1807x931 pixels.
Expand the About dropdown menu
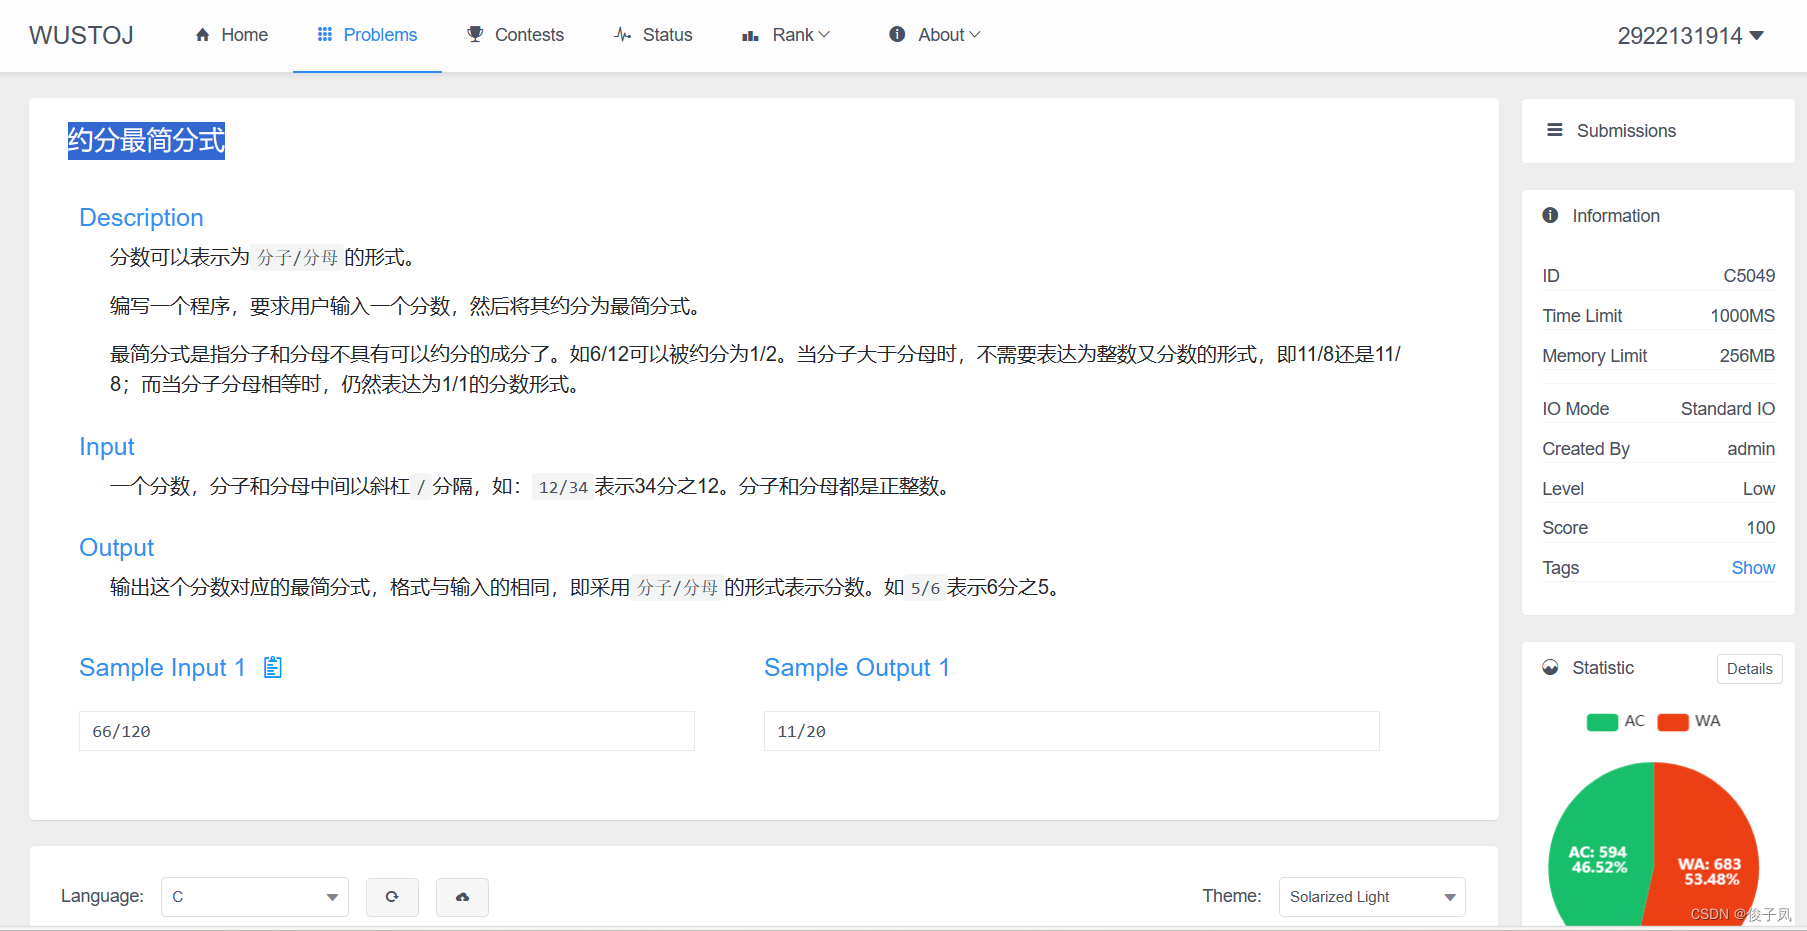(x=935, y=35)
